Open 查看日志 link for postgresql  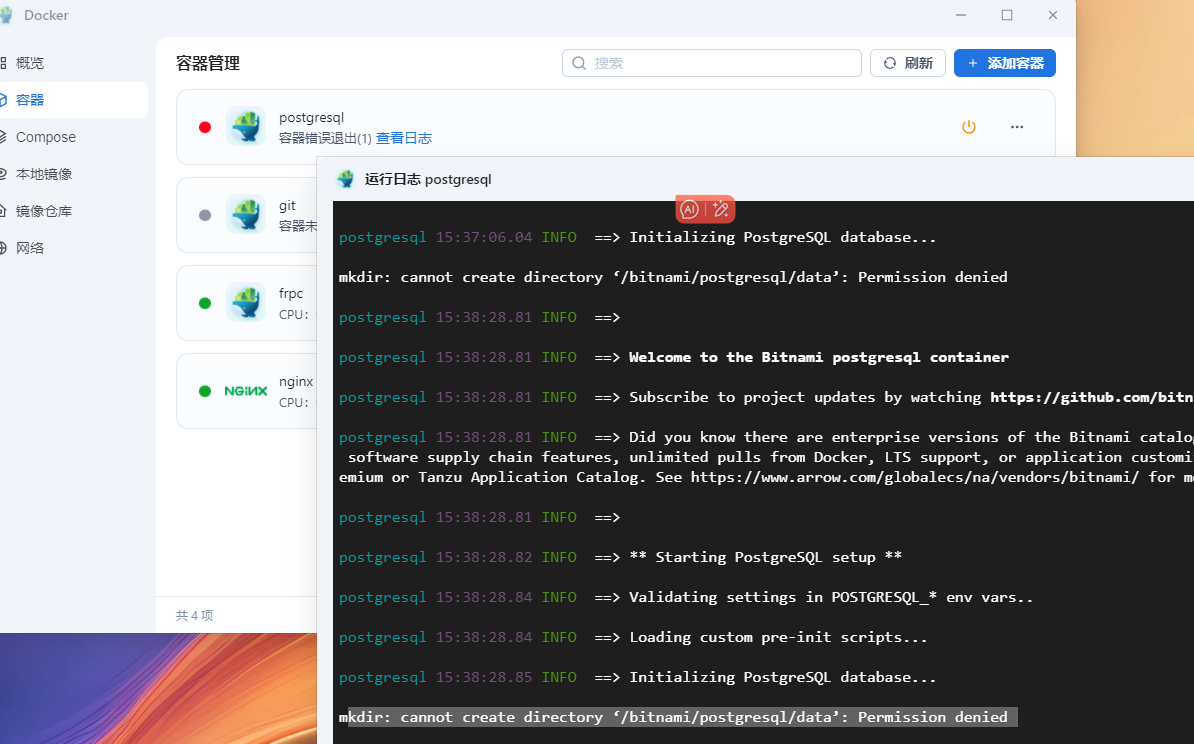(x=404, y=138)
